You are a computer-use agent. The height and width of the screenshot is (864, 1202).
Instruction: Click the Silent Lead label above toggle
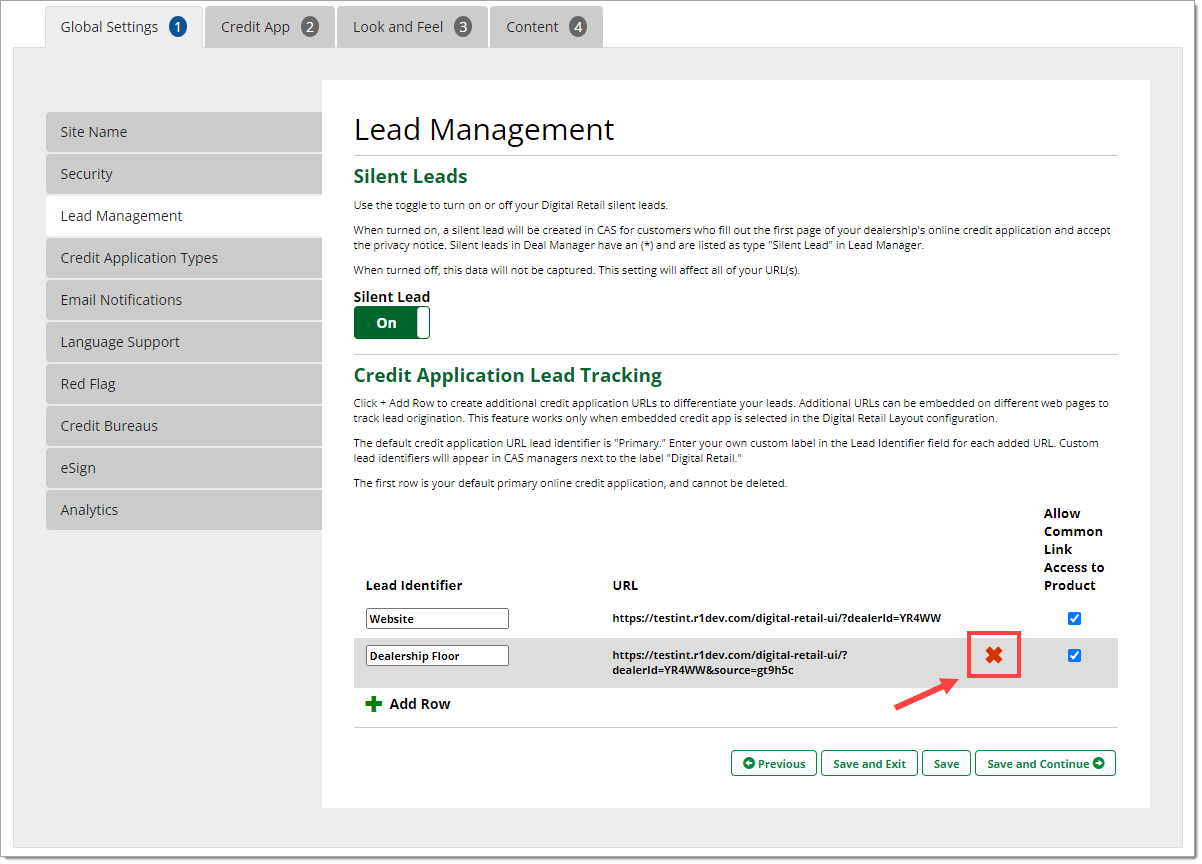pos(392,297)
